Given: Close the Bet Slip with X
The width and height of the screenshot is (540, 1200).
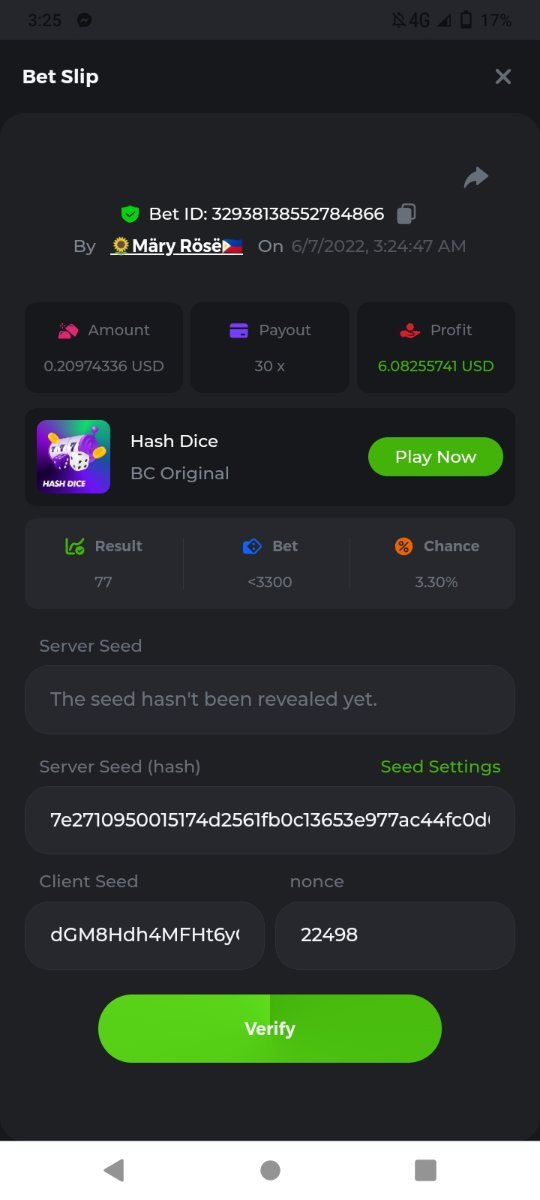Looking at the screenshot, I should pos(503,77).
